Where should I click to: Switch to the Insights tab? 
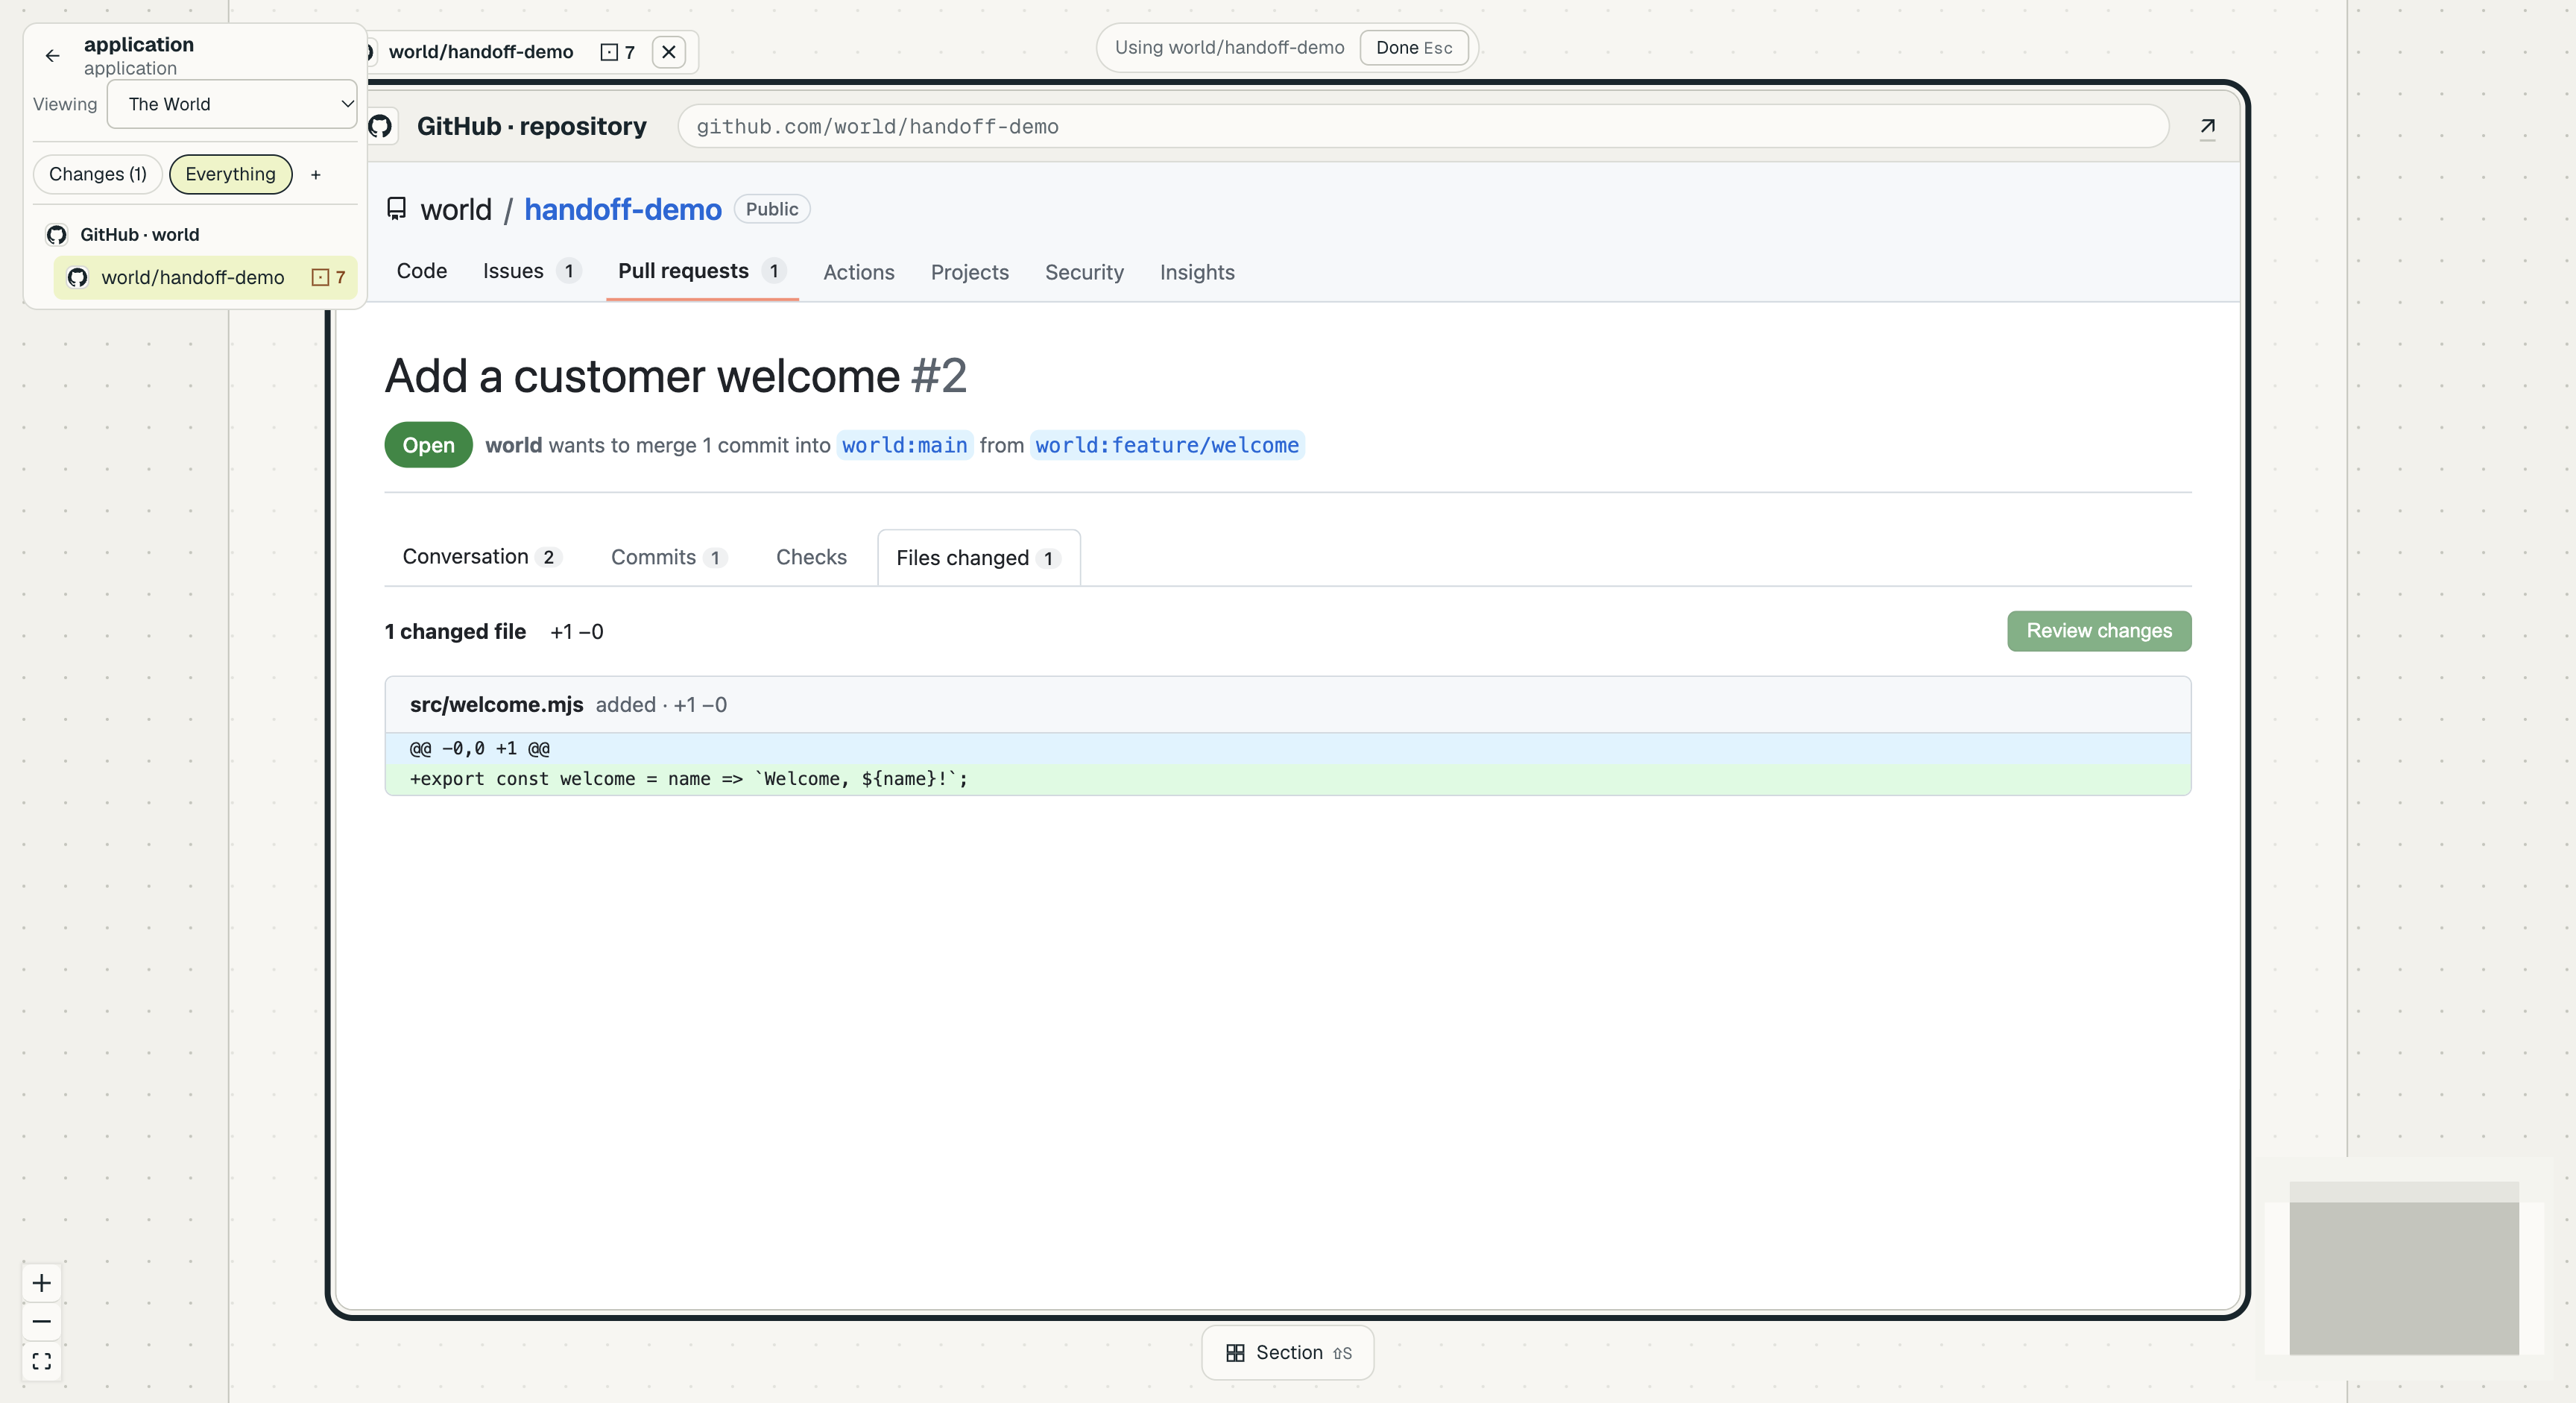pos(1197,272)
